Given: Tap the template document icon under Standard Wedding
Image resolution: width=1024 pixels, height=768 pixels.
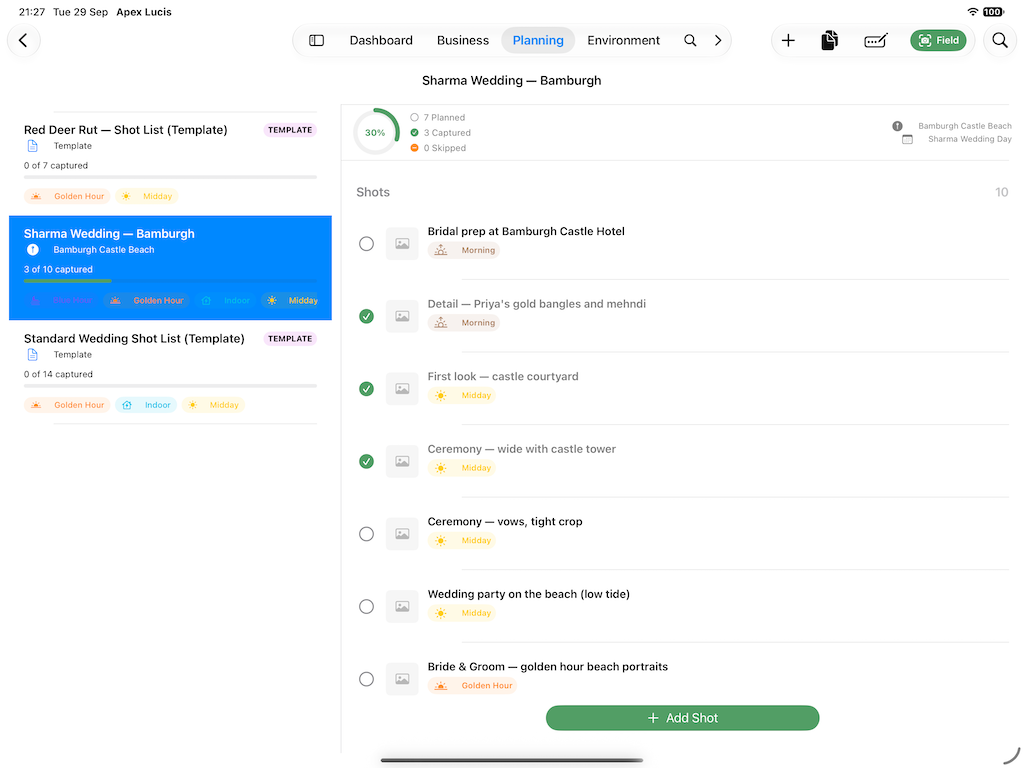Looking at the screenshot, I should coord(33,355).
